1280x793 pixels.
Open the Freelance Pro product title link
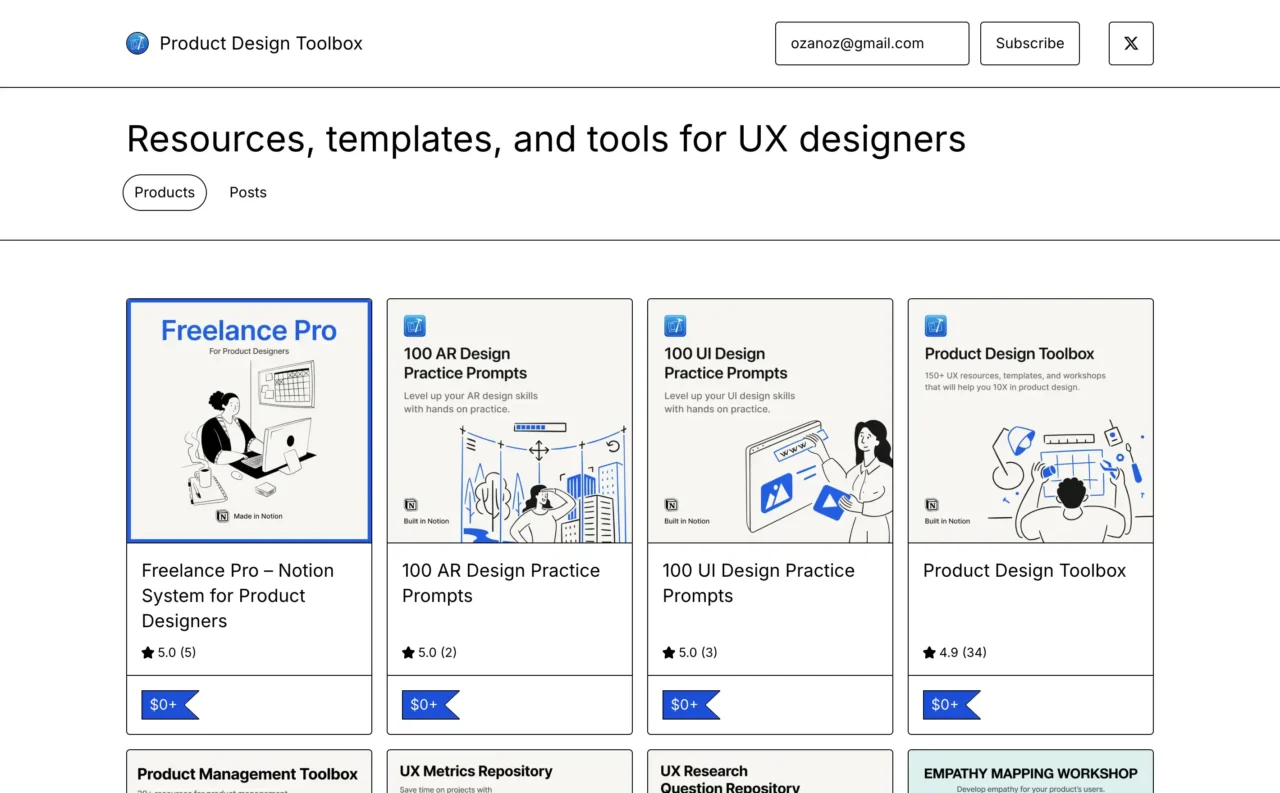[x=238, y=595]
